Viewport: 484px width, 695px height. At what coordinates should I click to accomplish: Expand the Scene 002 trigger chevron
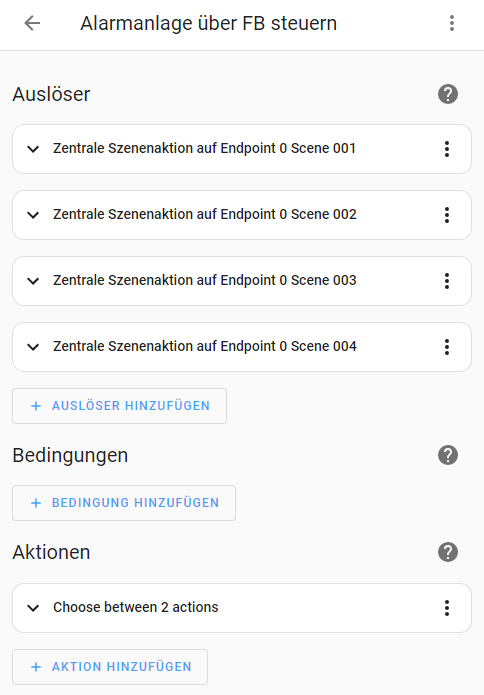pyautogui.click(x=33, y=215)
